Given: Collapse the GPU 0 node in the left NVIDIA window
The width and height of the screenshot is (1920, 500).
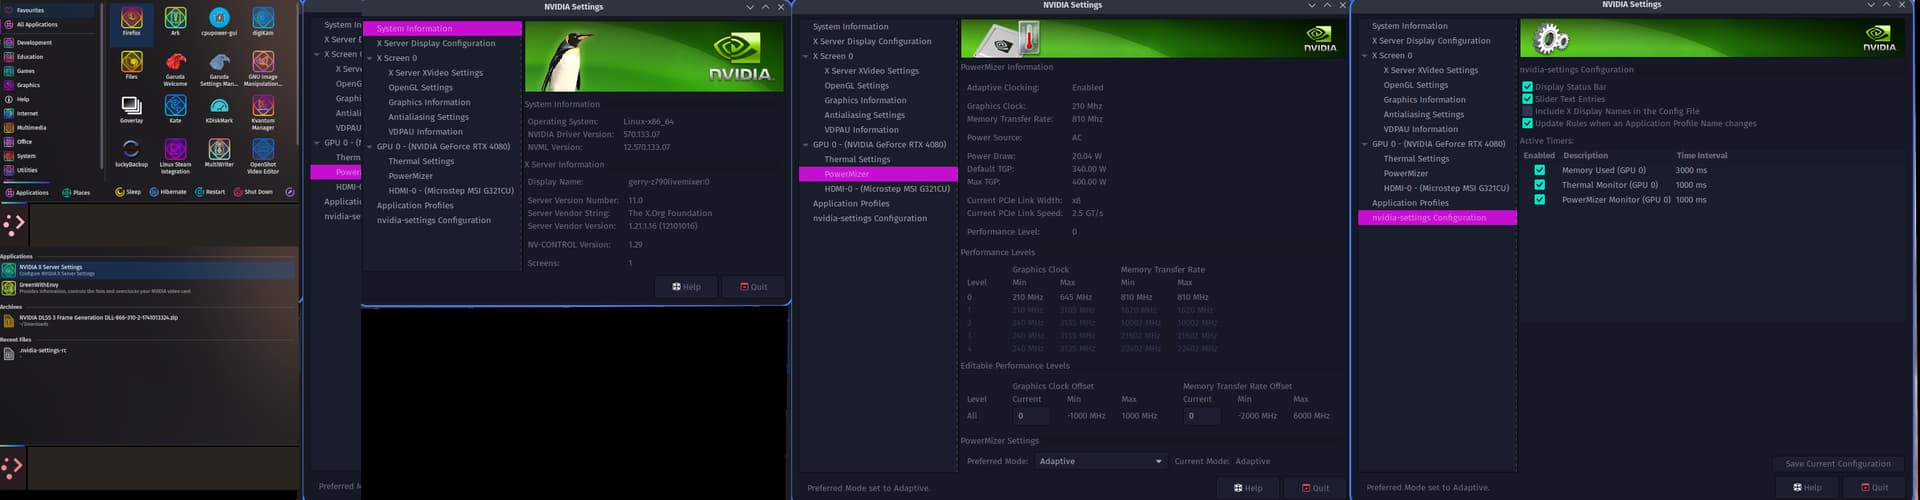Looking at the screenshot, I should [368, 146].
